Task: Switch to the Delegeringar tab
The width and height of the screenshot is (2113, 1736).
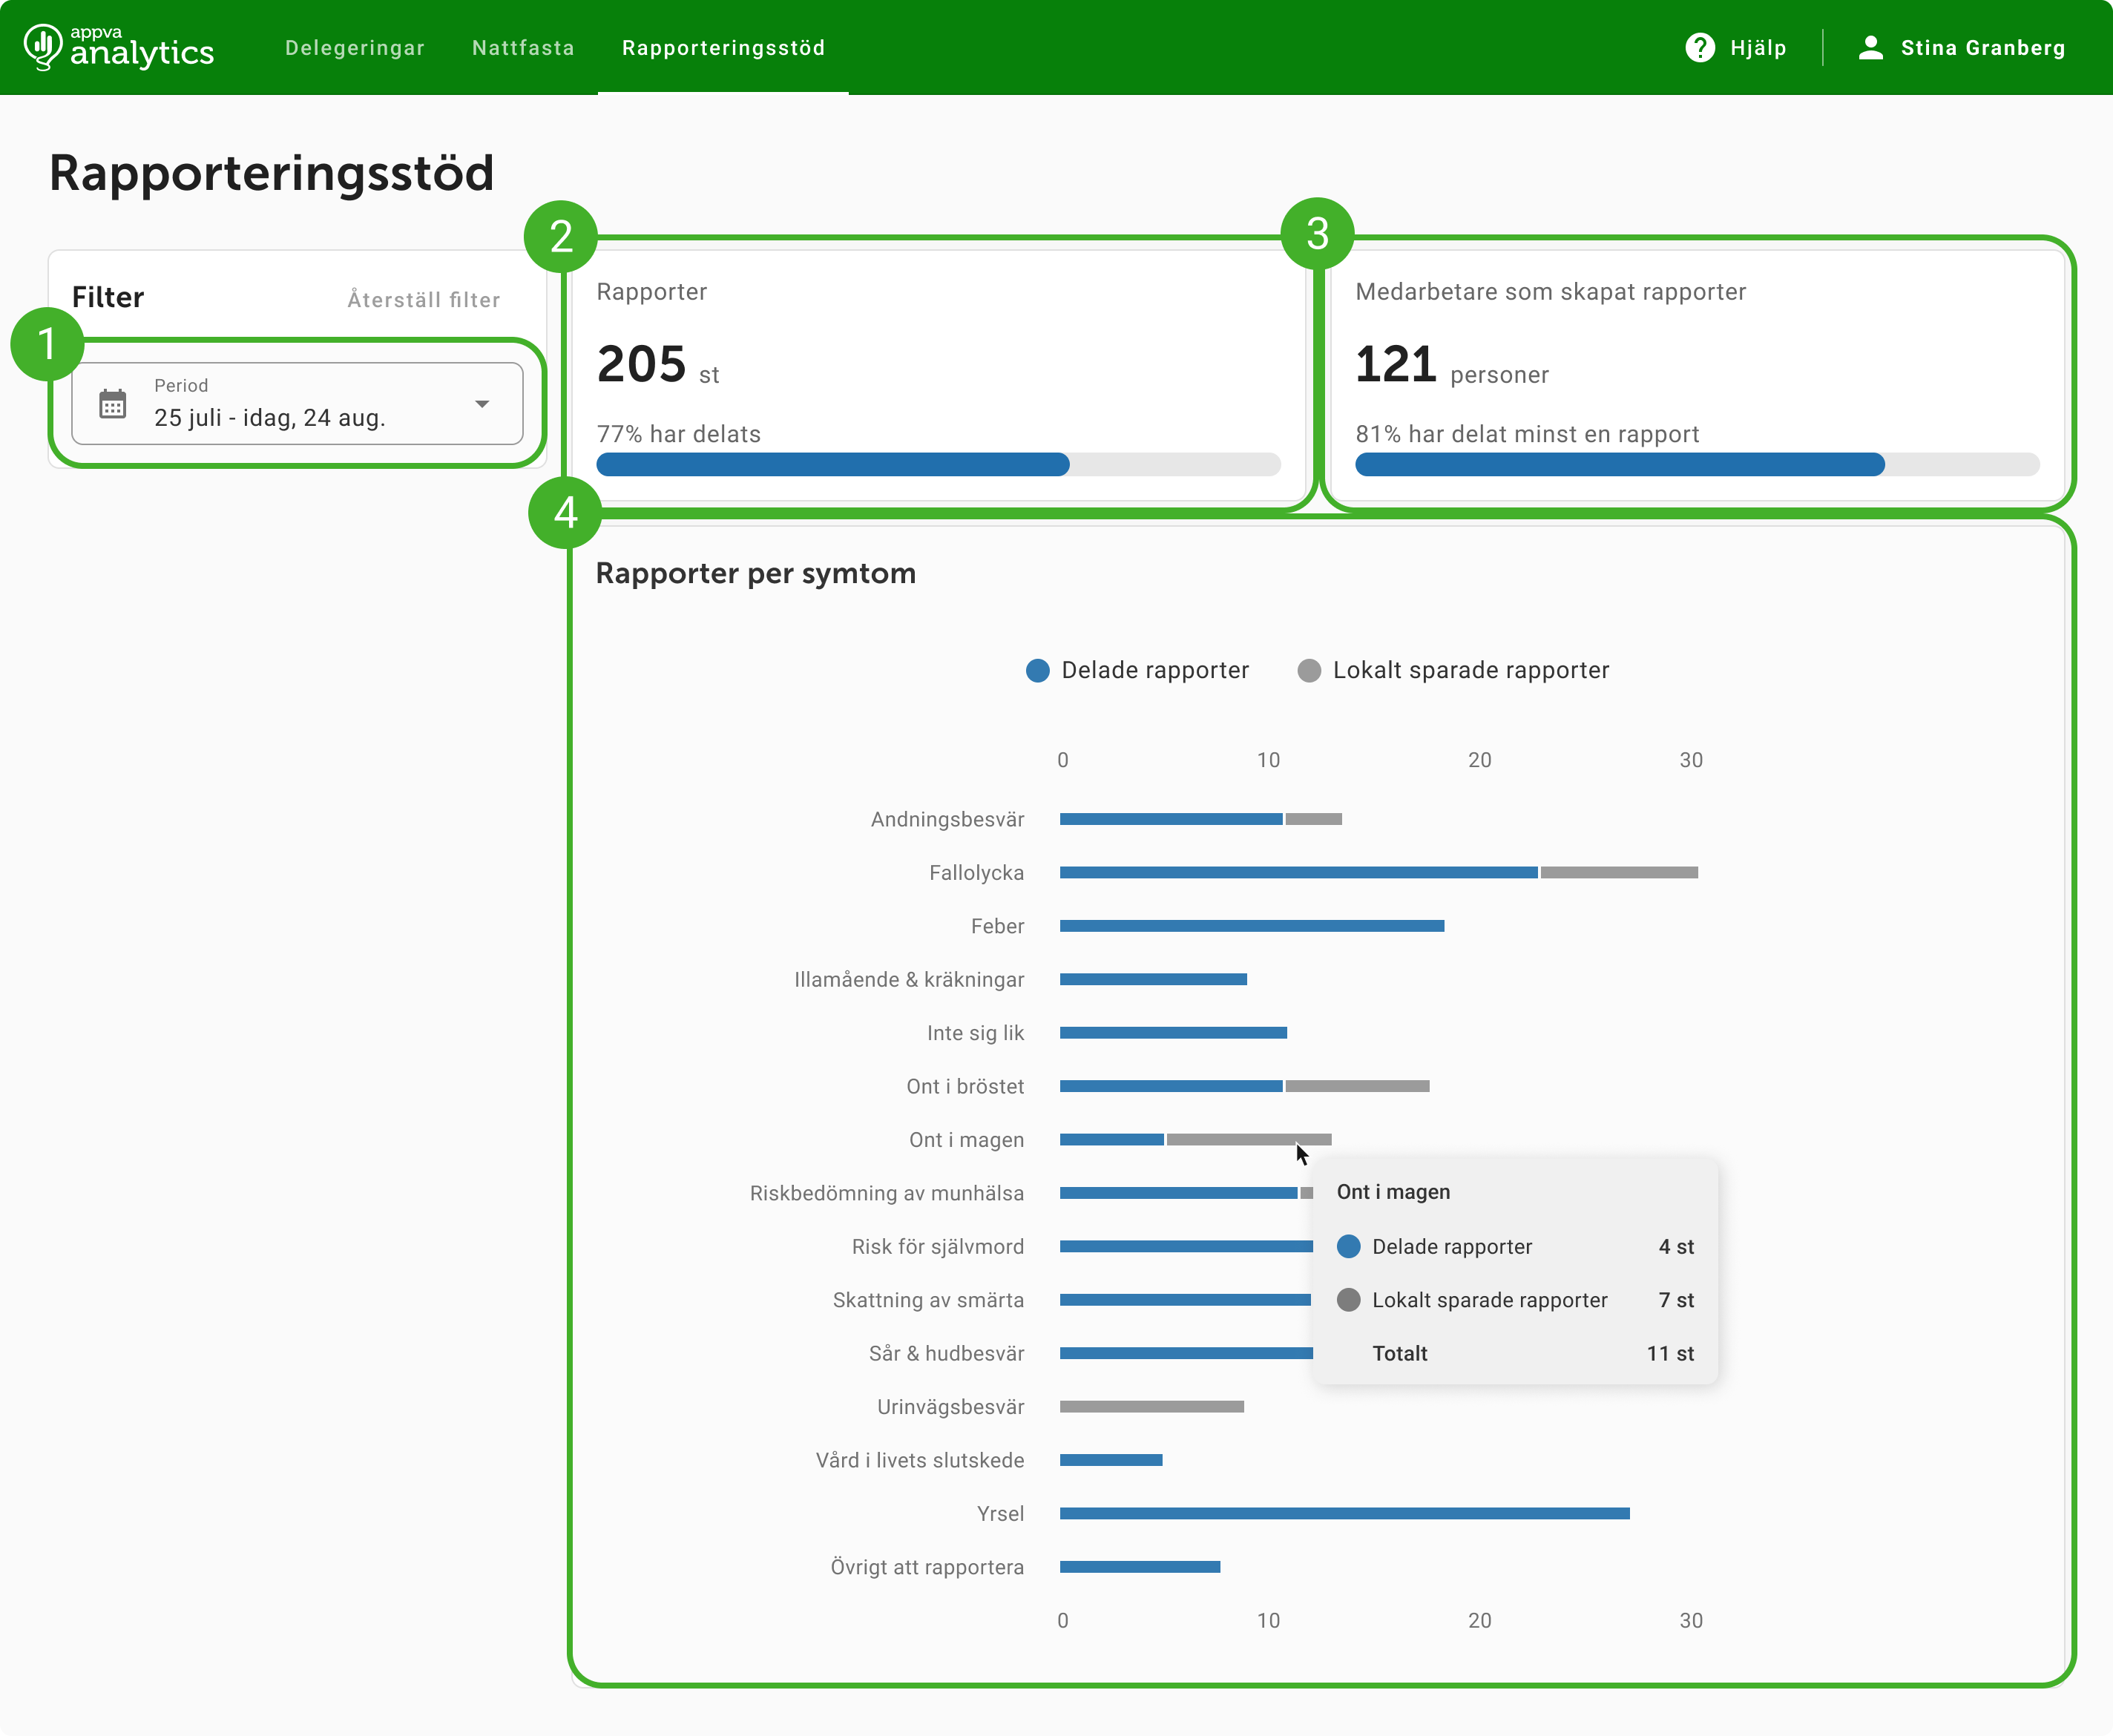Action: 355,48
